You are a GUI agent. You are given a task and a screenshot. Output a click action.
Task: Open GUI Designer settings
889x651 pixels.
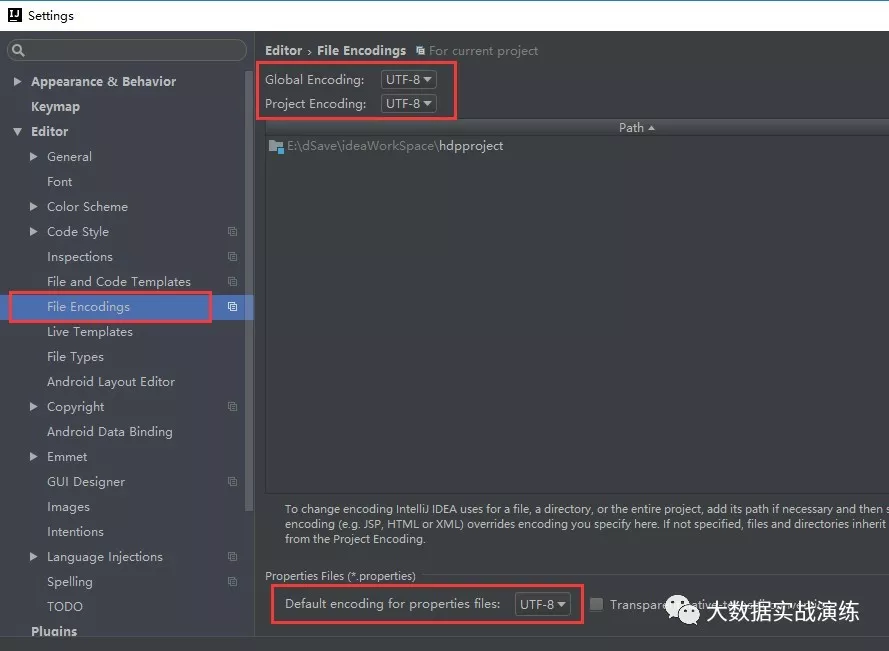pyautogui.click(x=86, y=481)
